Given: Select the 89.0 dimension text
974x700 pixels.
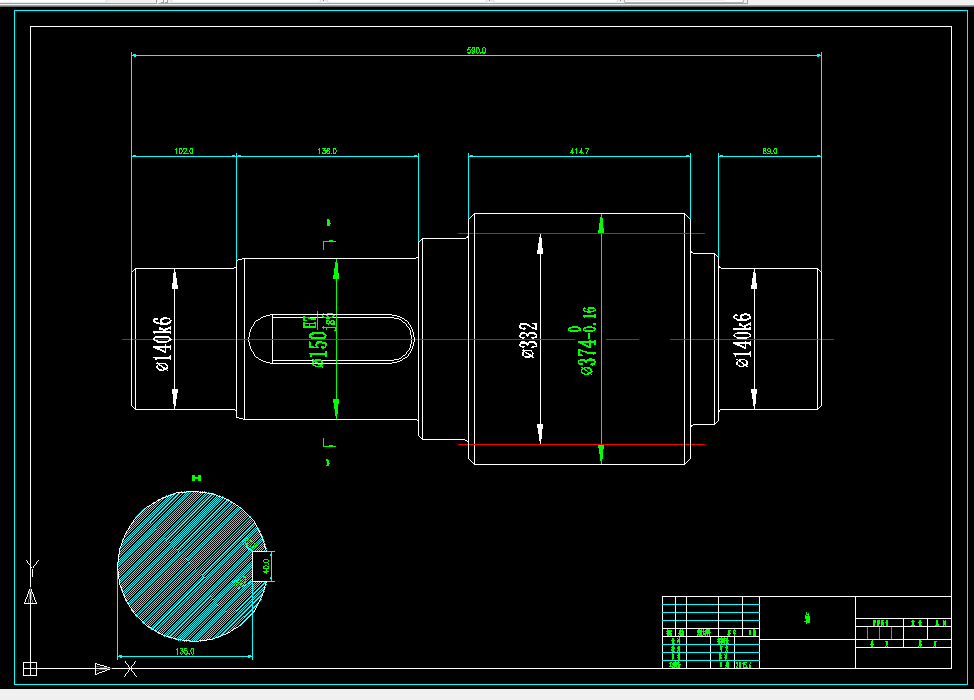Looking at the screenshot, I should click(x=770, y=151).
